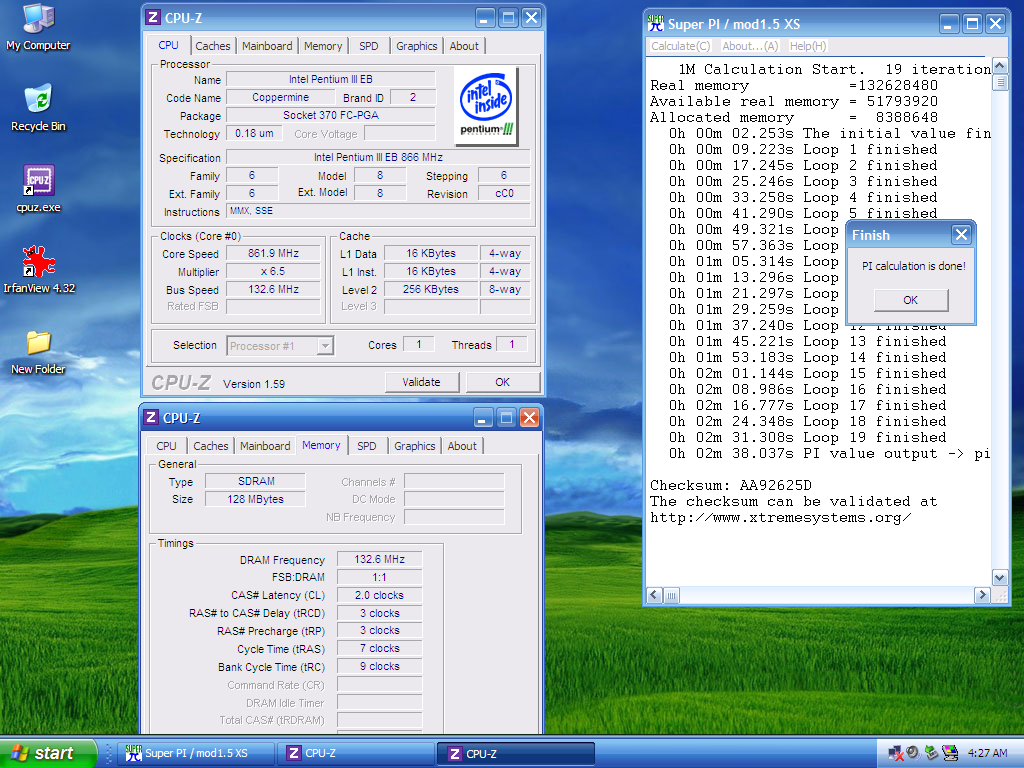Click the CAS# Latency value 2.0 clocks
Screen dimensions: 1024x768
tap(379, 596)
